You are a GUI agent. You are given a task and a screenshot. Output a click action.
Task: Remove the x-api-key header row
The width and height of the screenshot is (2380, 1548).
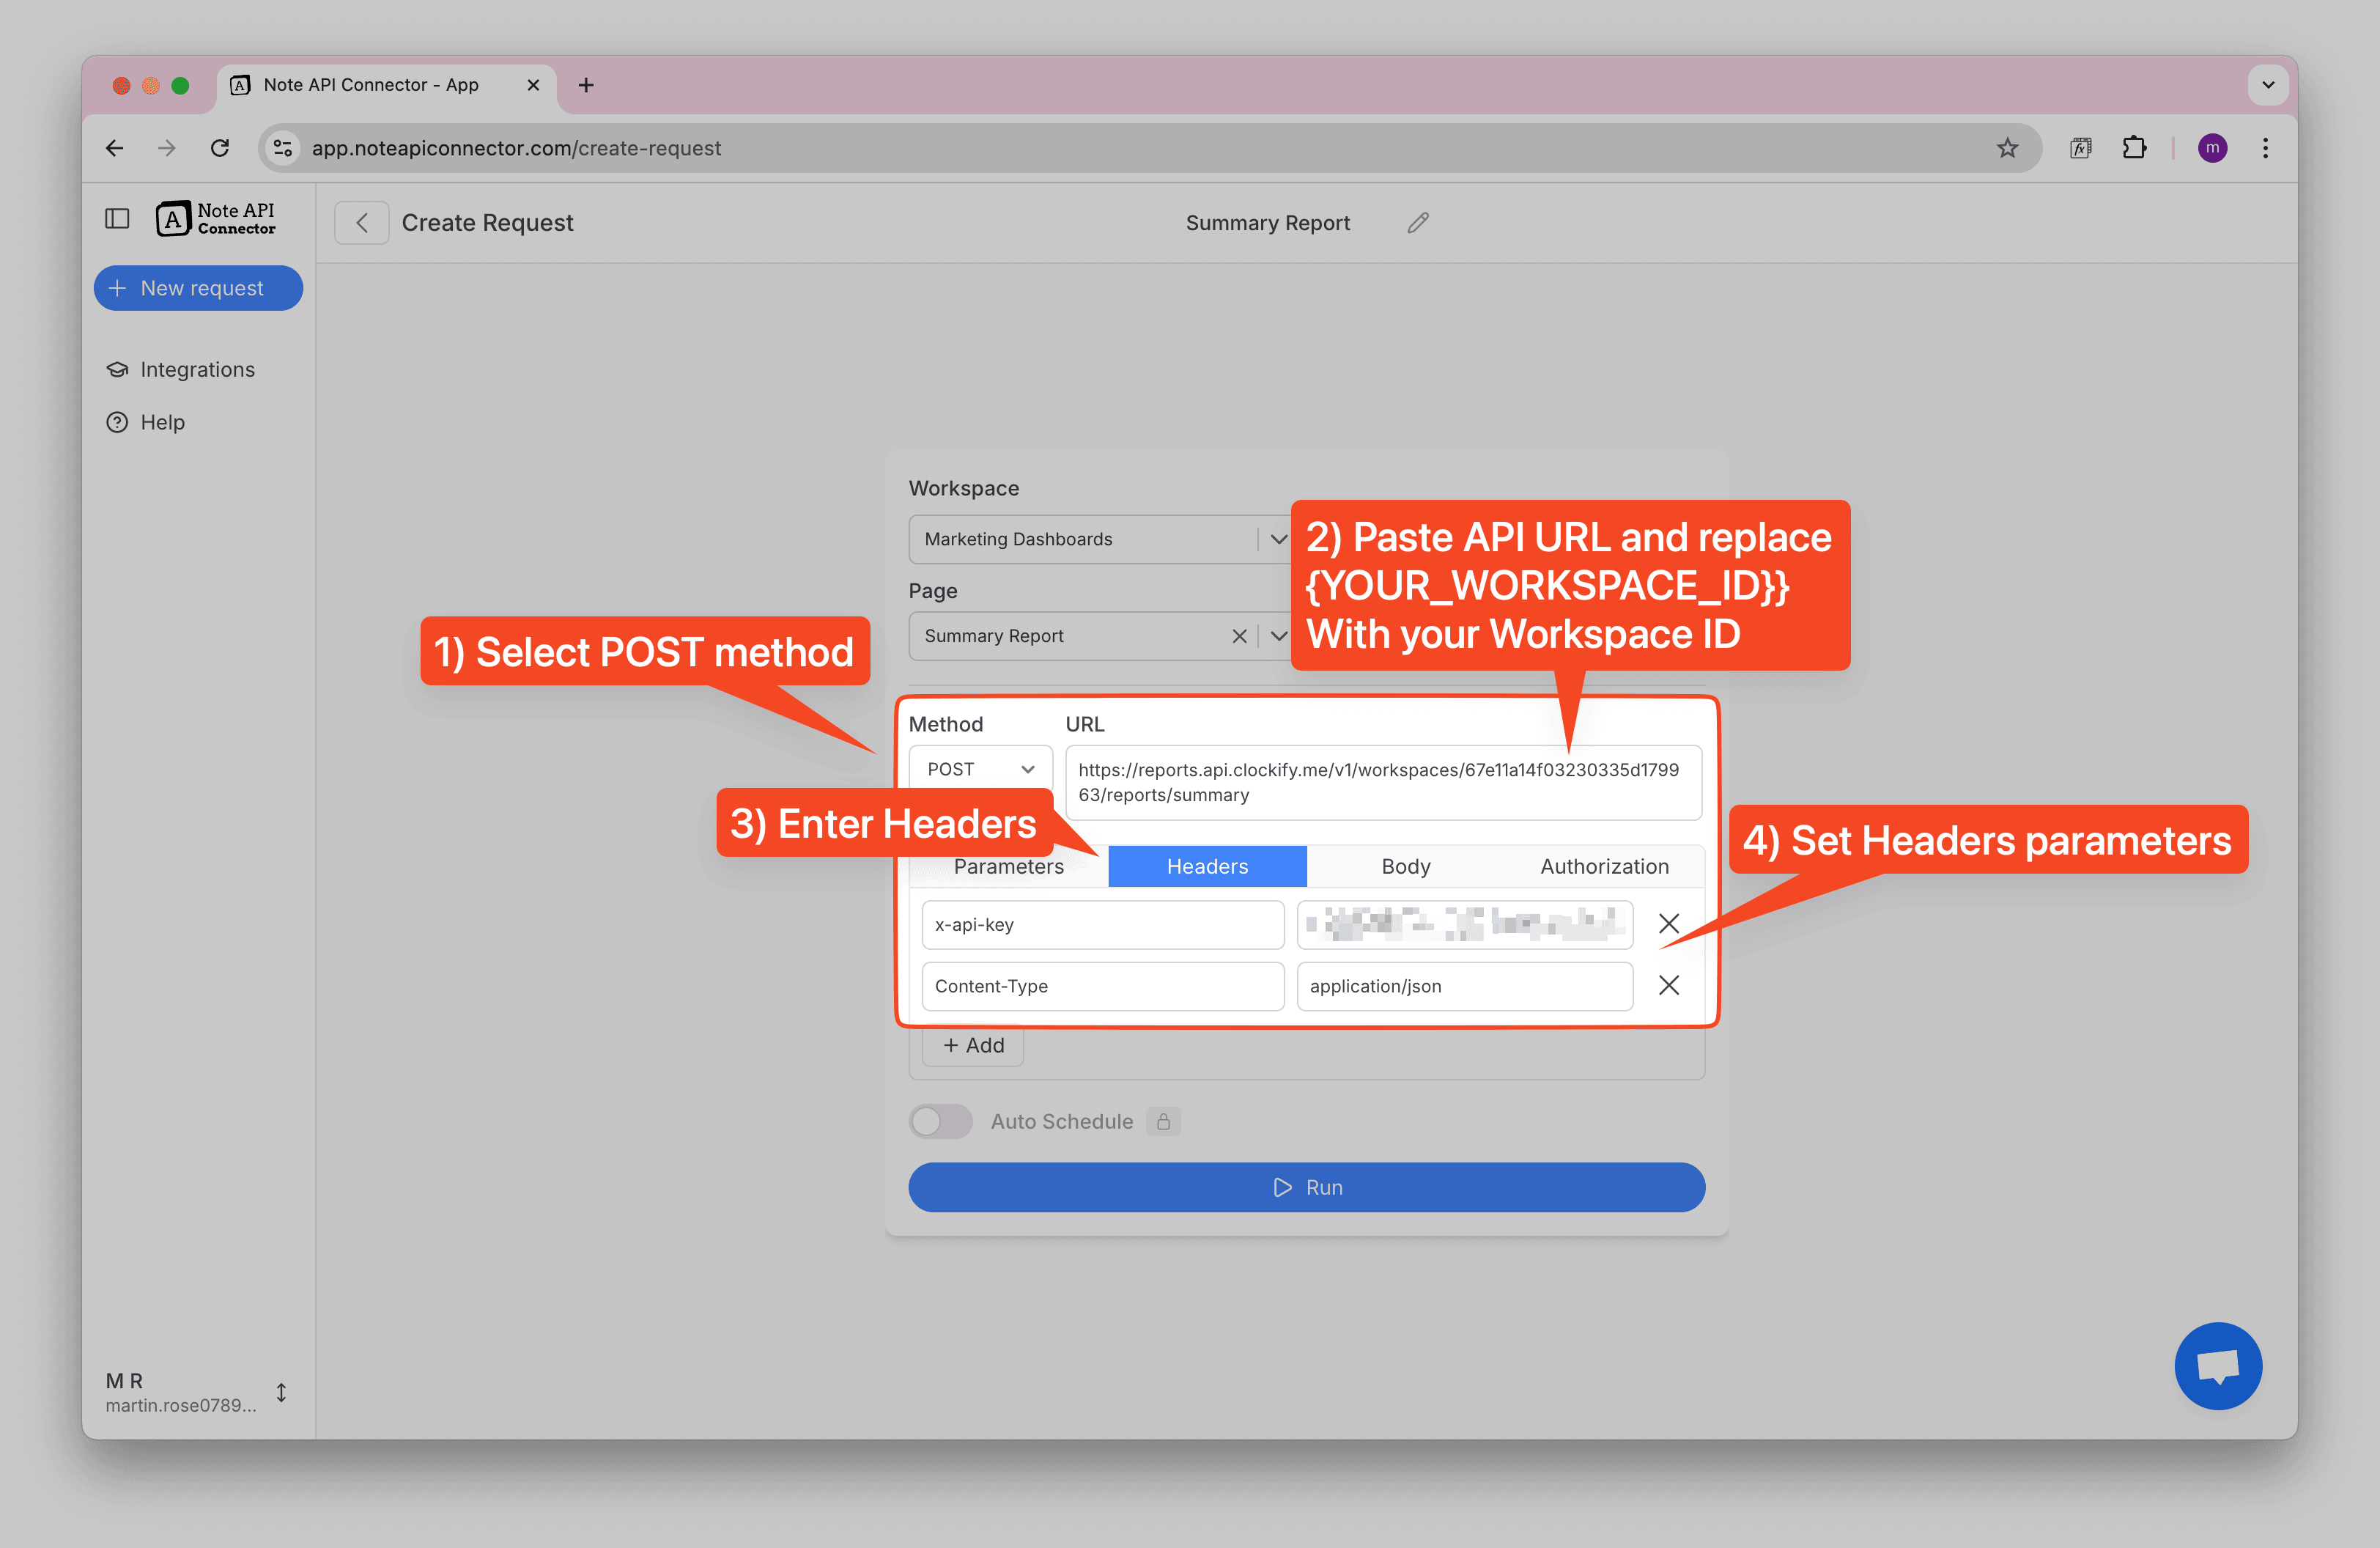pos(1668,924)
